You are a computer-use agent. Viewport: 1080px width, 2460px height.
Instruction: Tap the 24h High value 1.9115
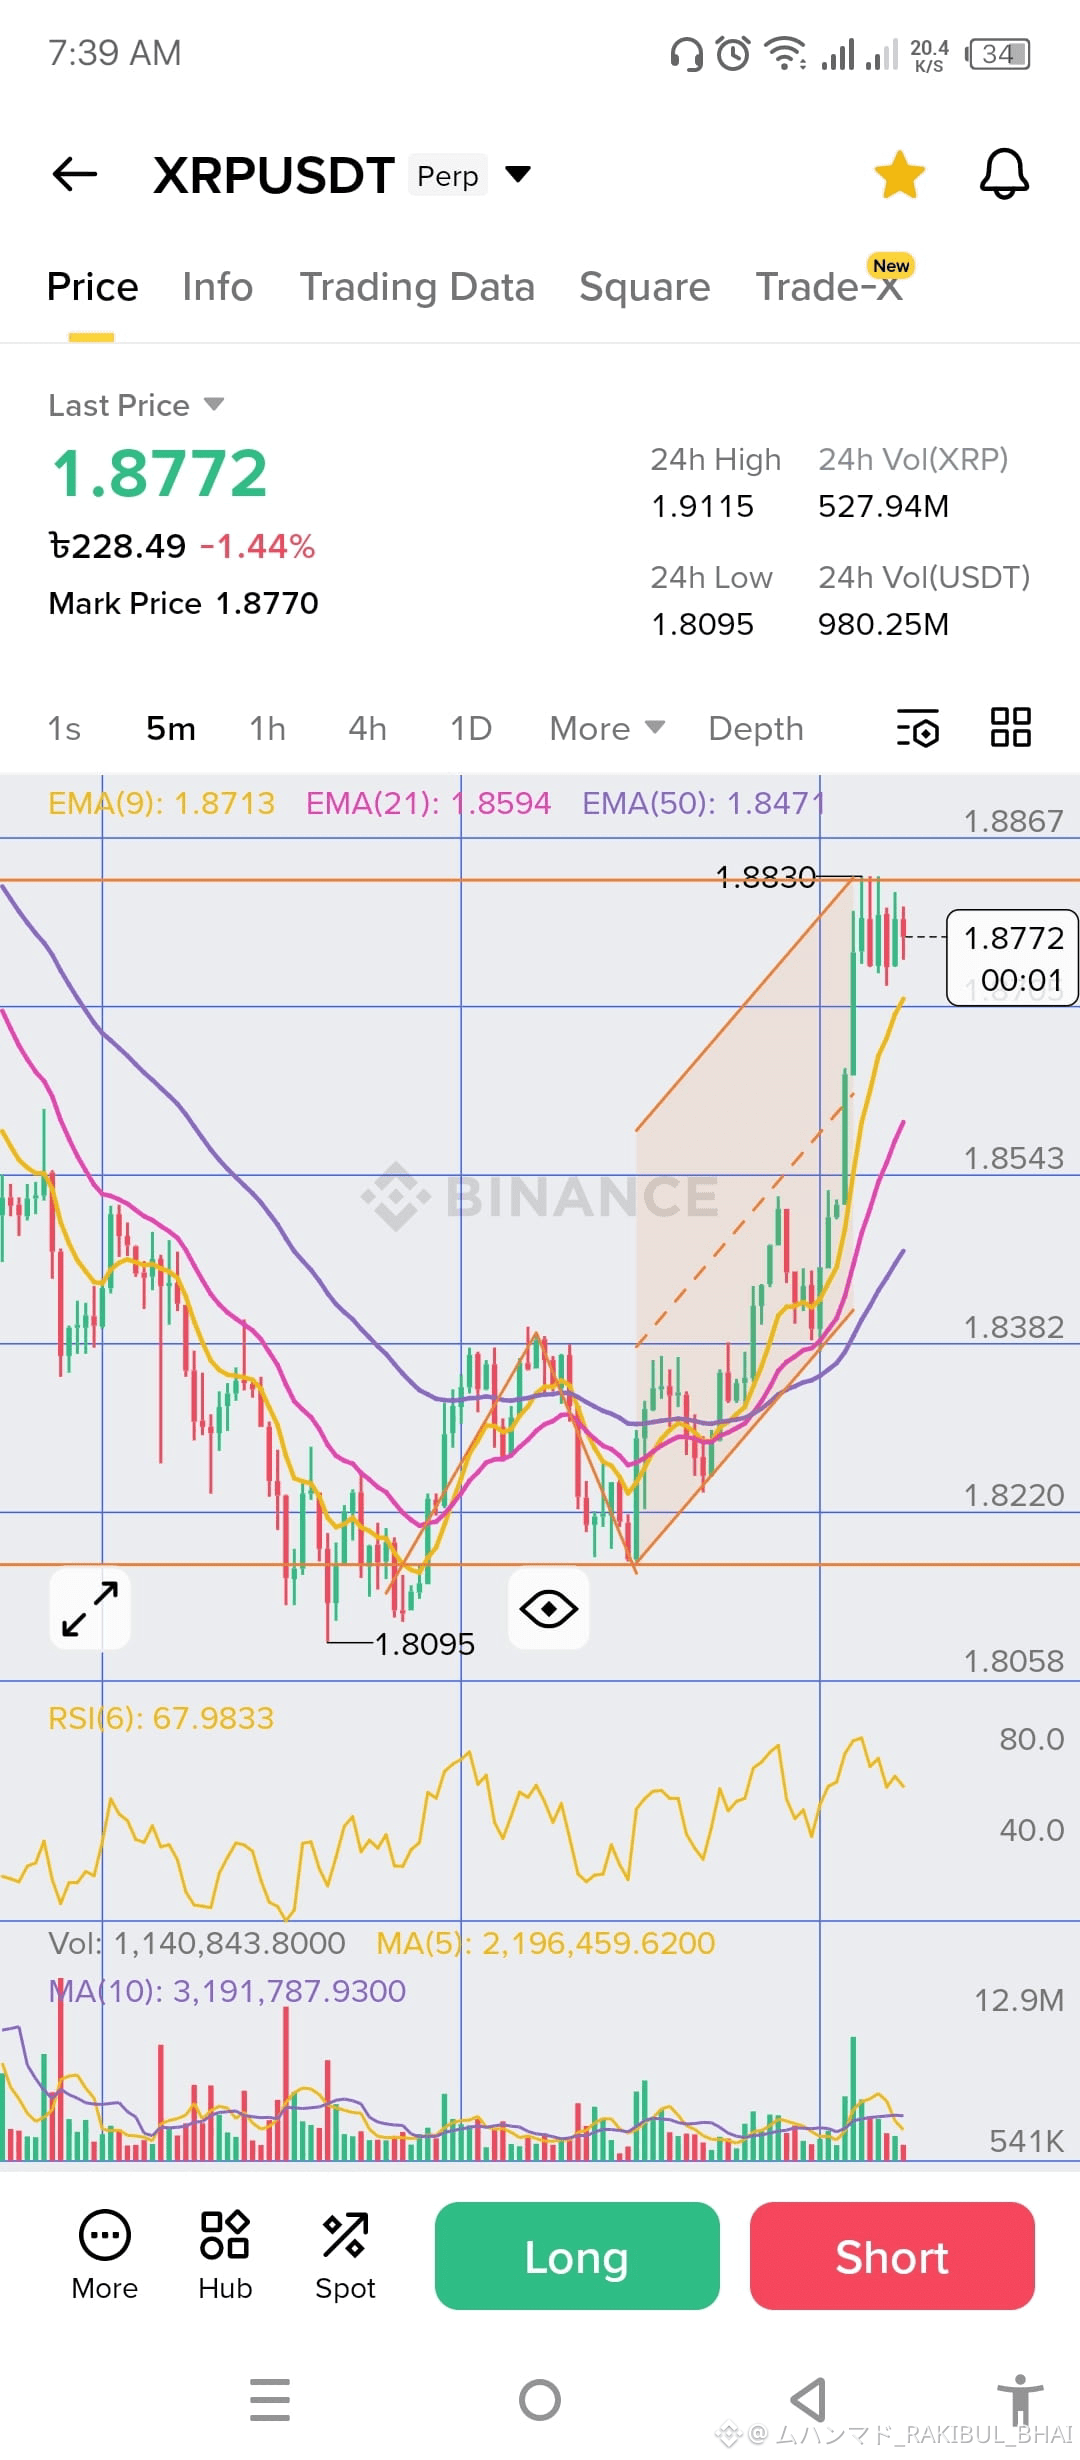703,506
